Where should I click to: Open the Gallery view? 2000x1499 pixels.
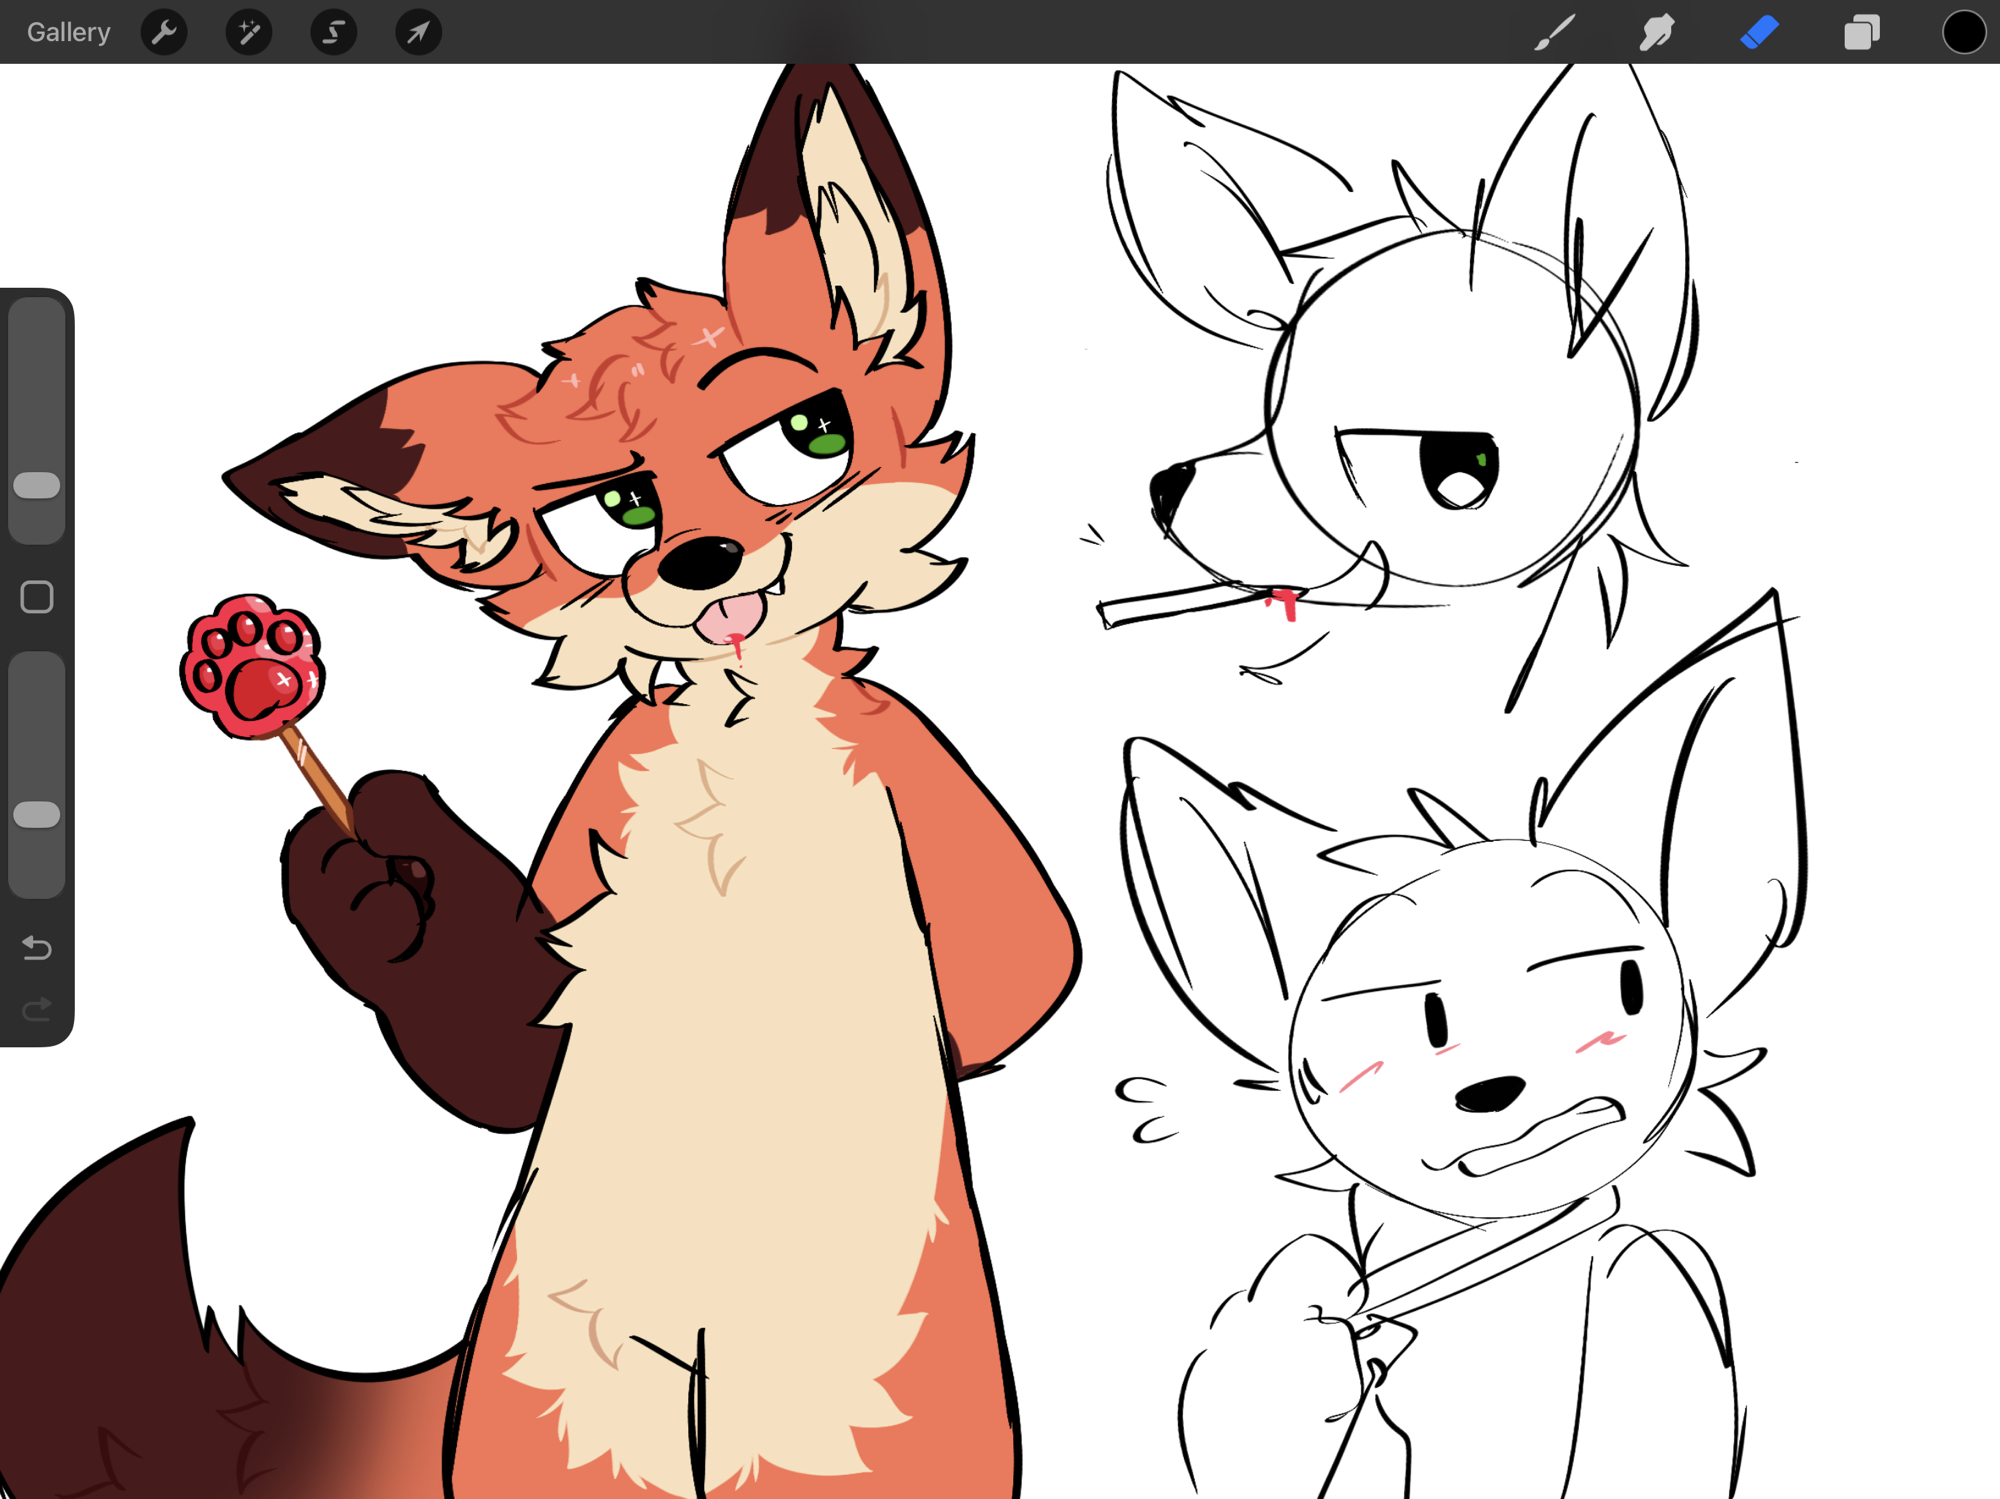[x=68, y=32]
